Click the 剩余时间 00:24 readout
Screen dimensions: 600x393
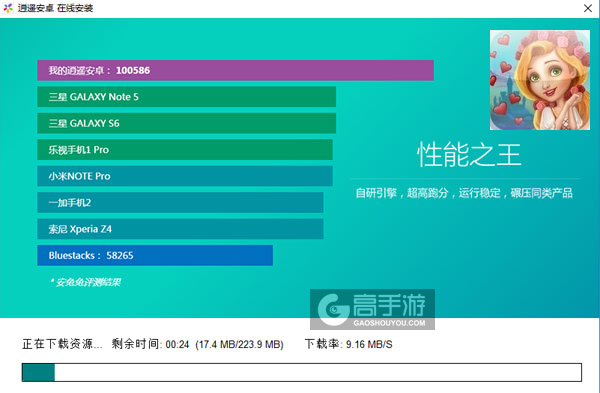tap(150, 344)
